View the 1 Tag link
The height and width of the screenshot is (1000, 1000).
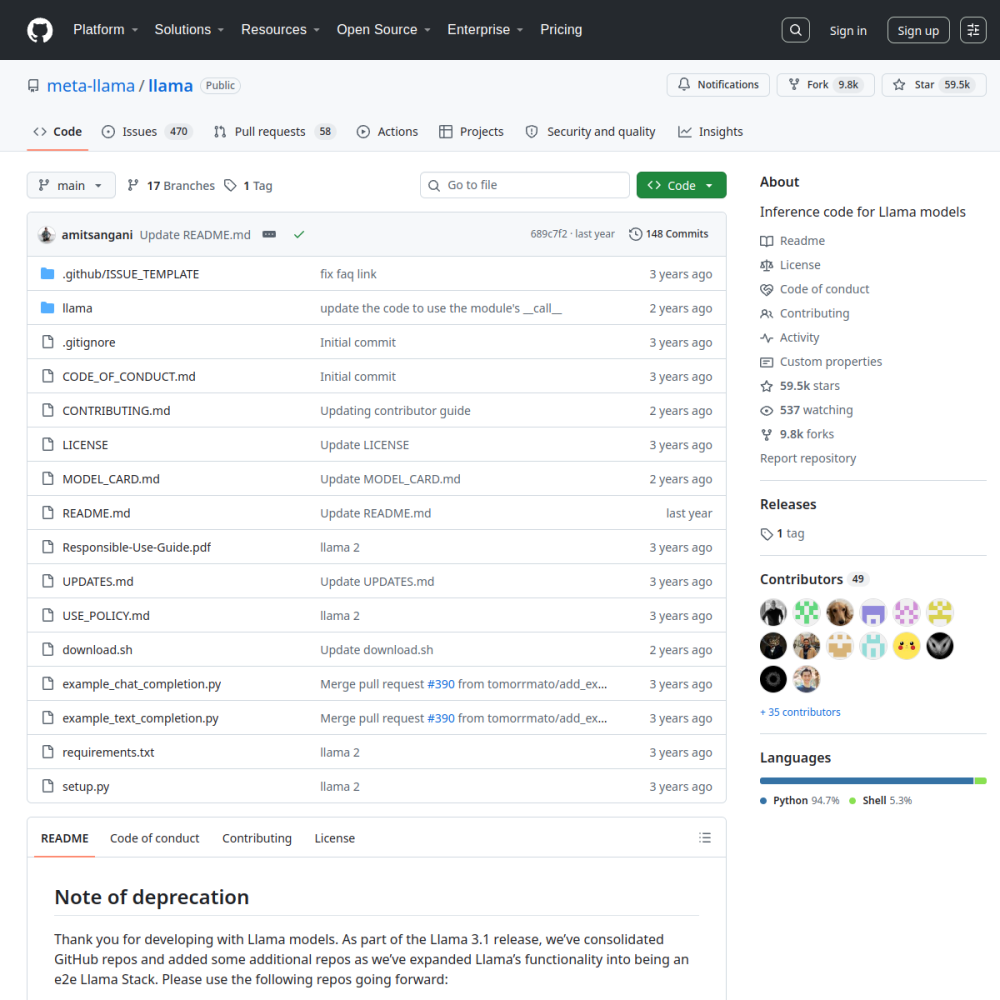click(248, 185)
